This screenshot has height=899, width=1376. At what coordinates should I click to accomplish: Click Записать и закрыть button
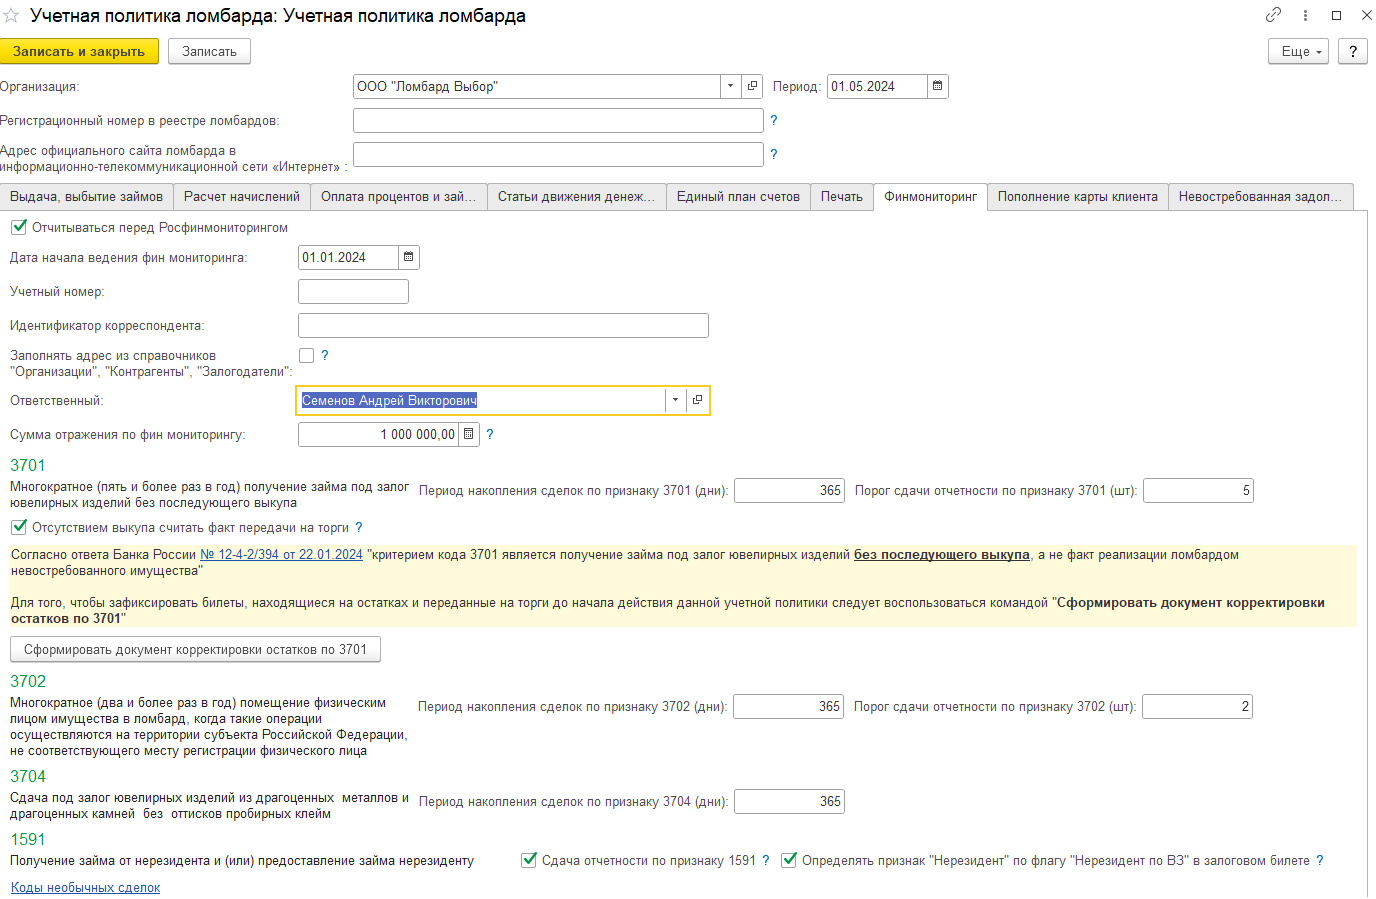[79, 51]
